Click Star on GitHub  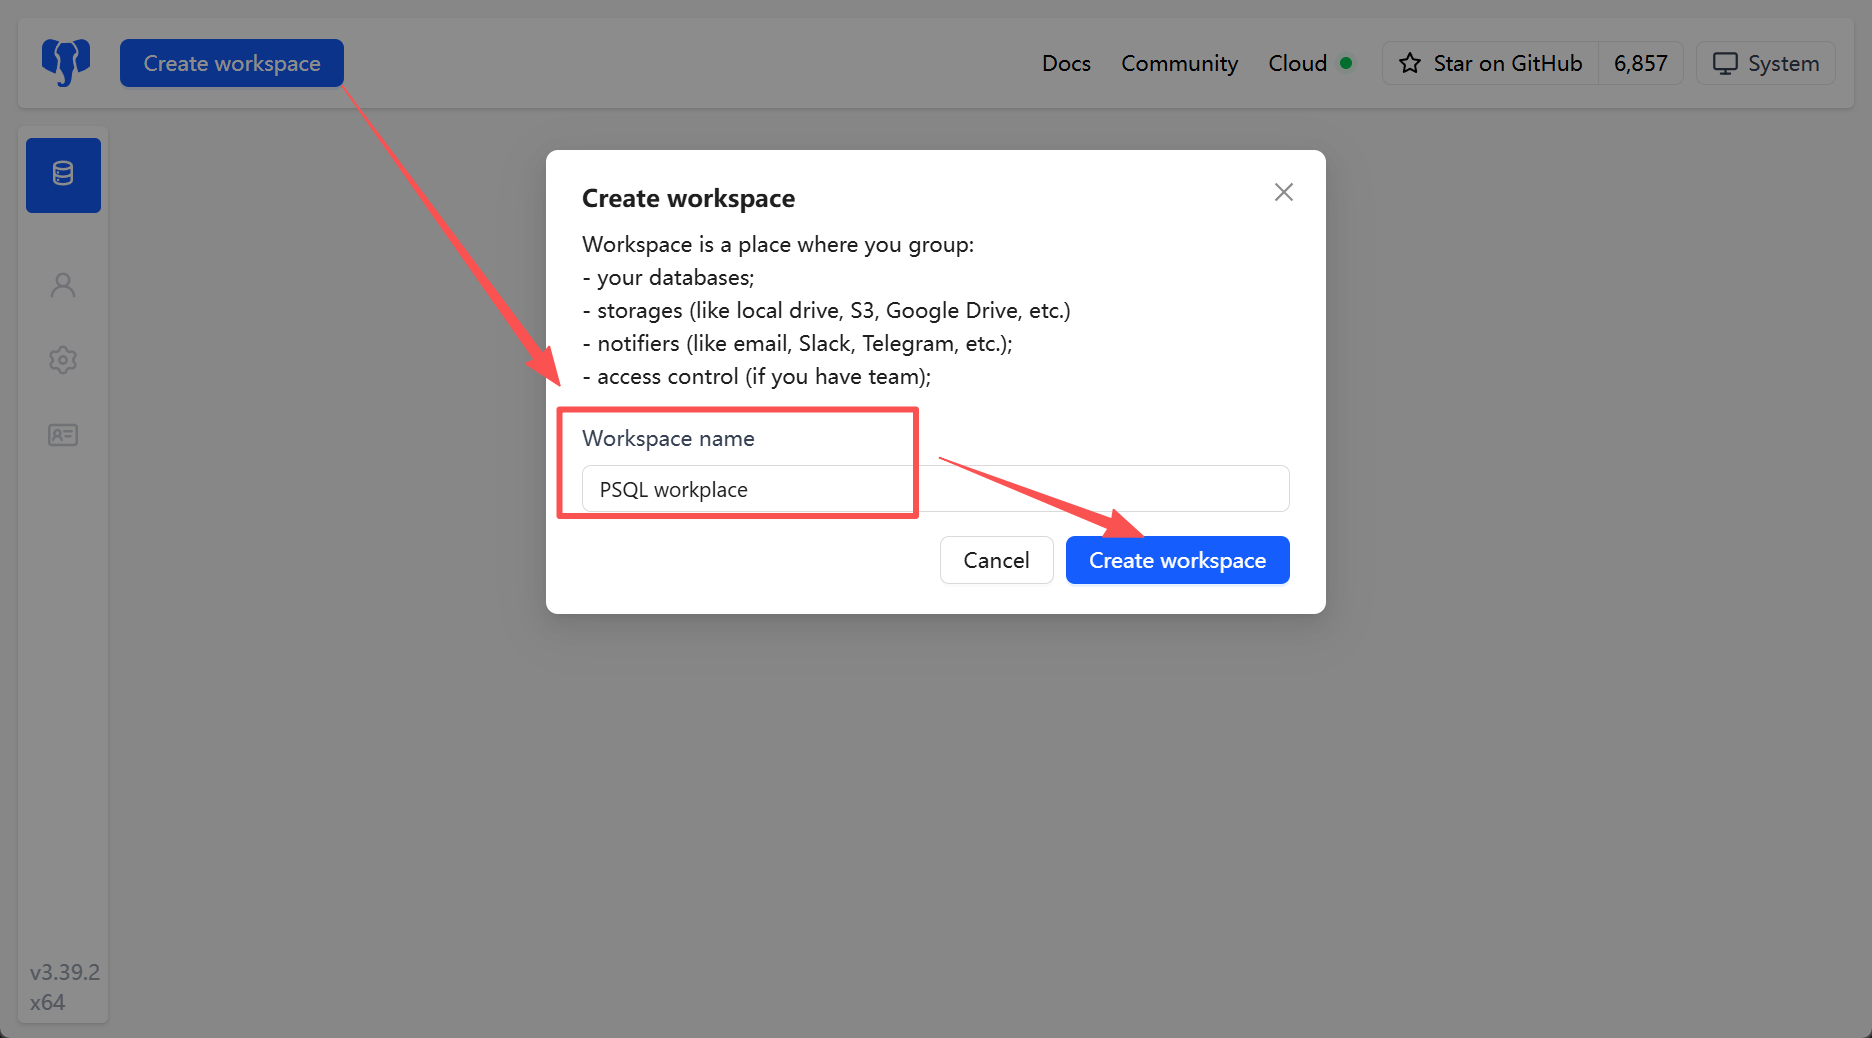1491,63
